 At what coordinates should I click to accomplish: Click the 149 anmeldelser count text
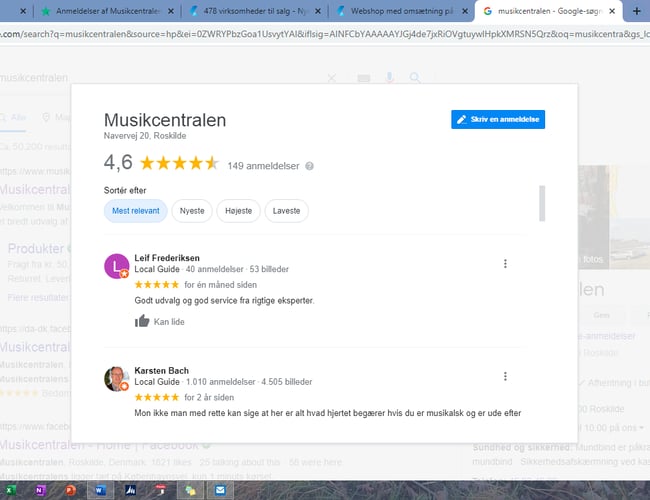(263, 166)
